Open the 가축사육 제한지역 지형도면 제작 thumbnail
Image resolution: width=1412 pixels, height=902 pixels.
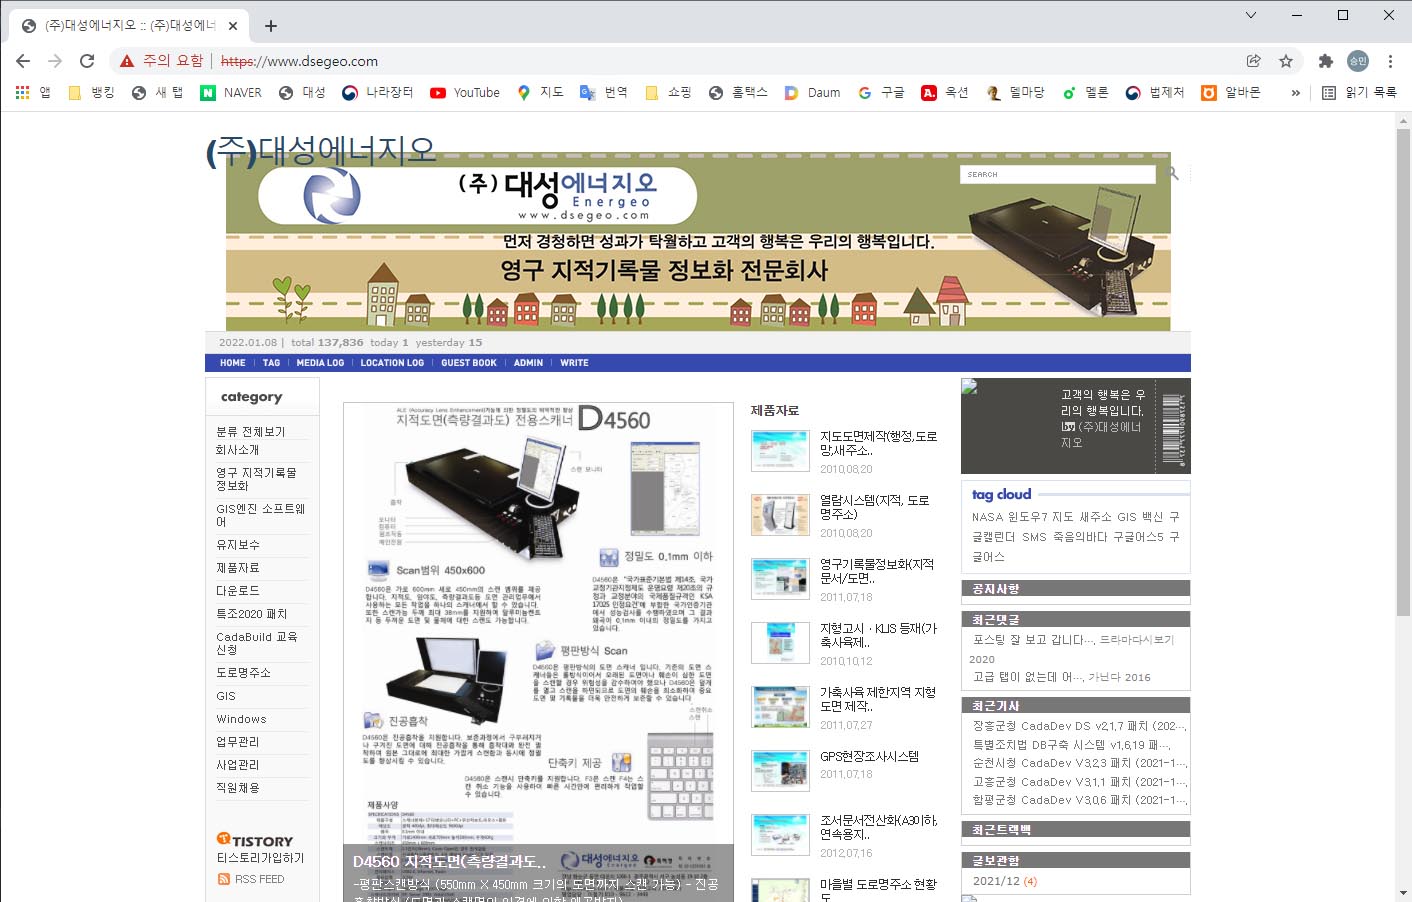pos(780,707)
